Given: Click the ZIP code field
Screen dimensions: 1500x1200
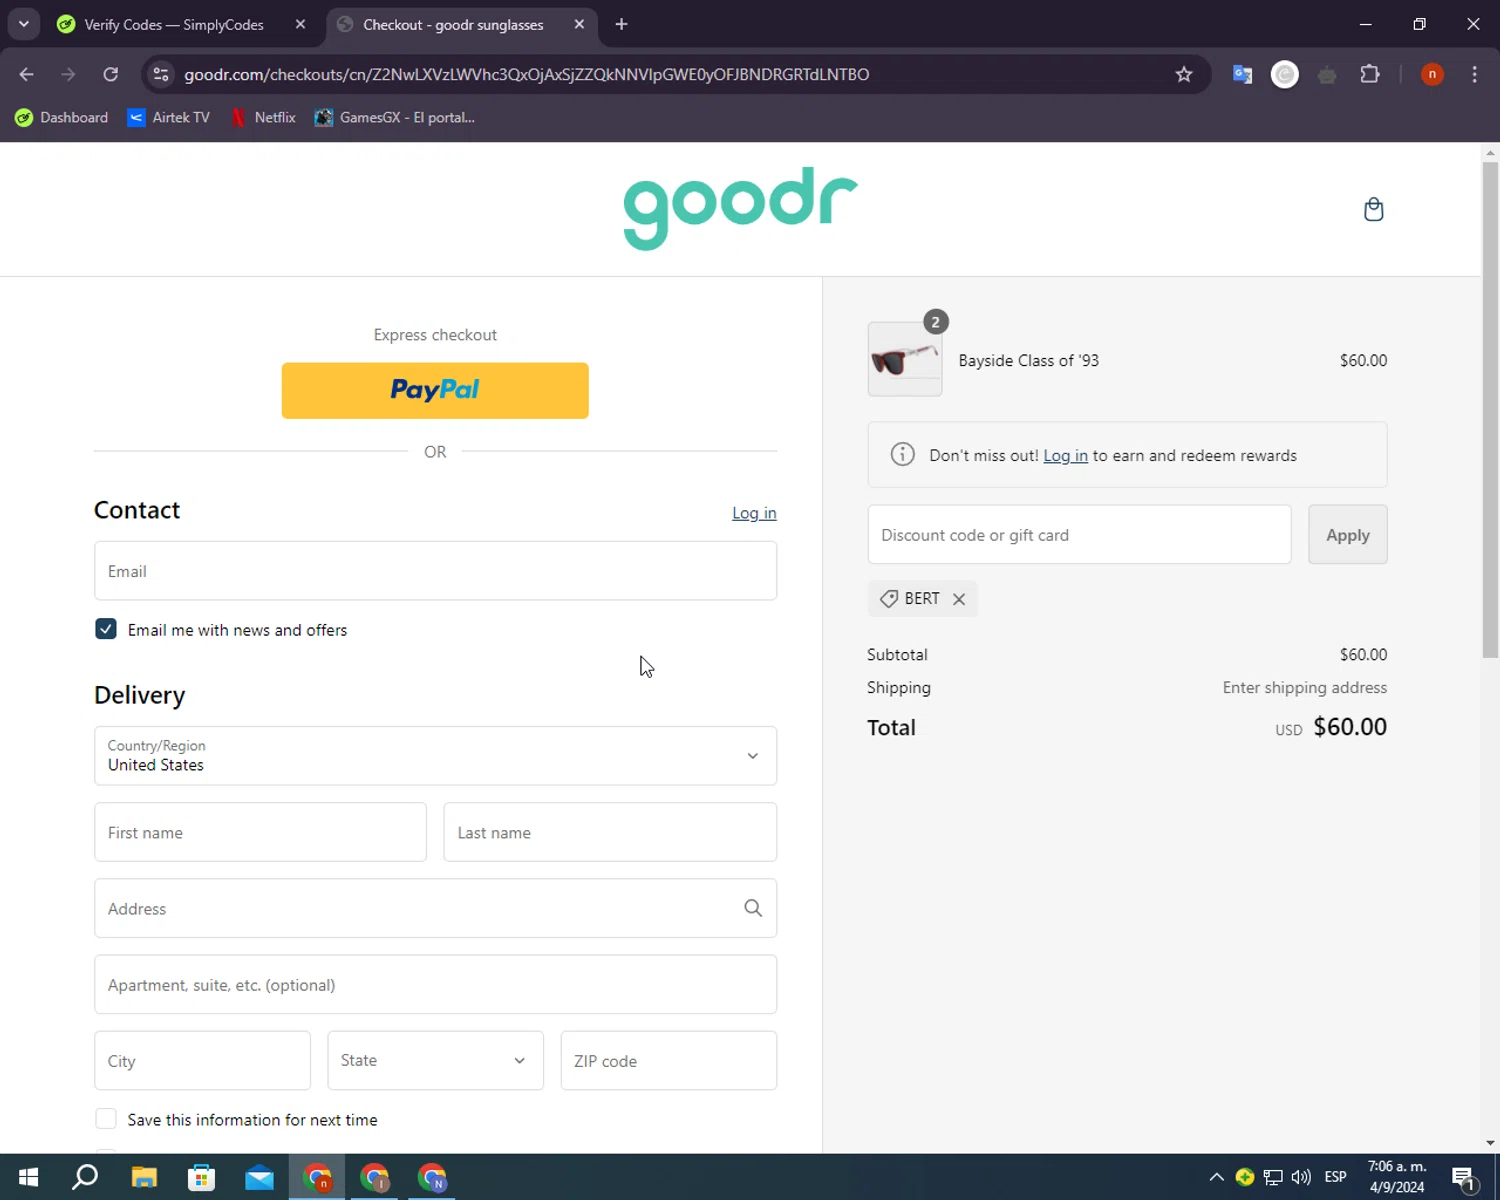Looking at the screenshot, I should point(669,1060).
